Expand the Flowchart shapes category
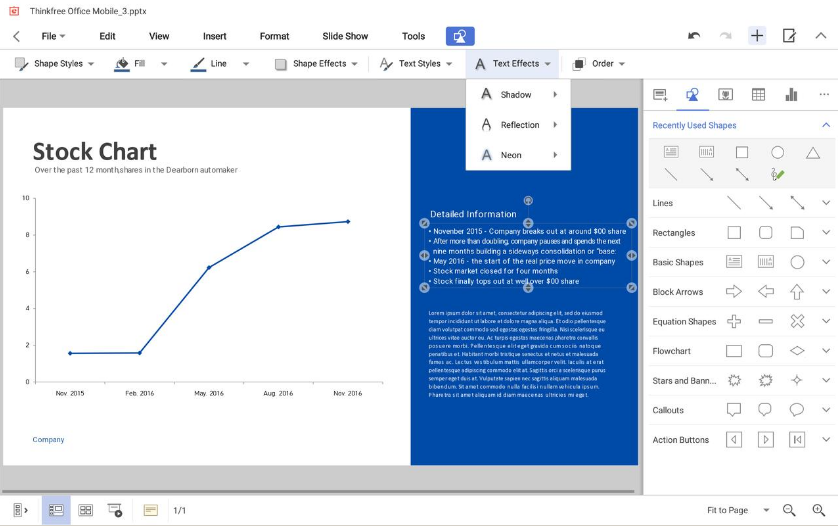The image size is (838, 526). tap(826, 351)
